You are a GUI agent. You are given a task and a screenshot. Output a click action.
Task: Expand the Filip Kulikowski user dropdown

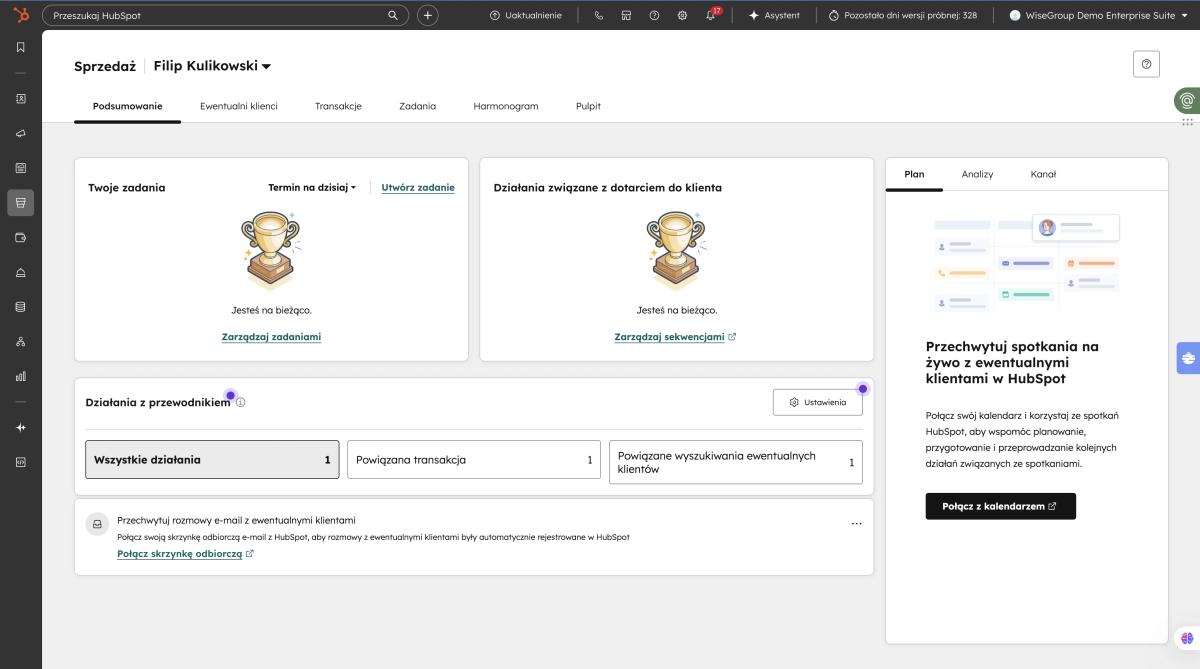pyautogui.click(x=212, y=66)
